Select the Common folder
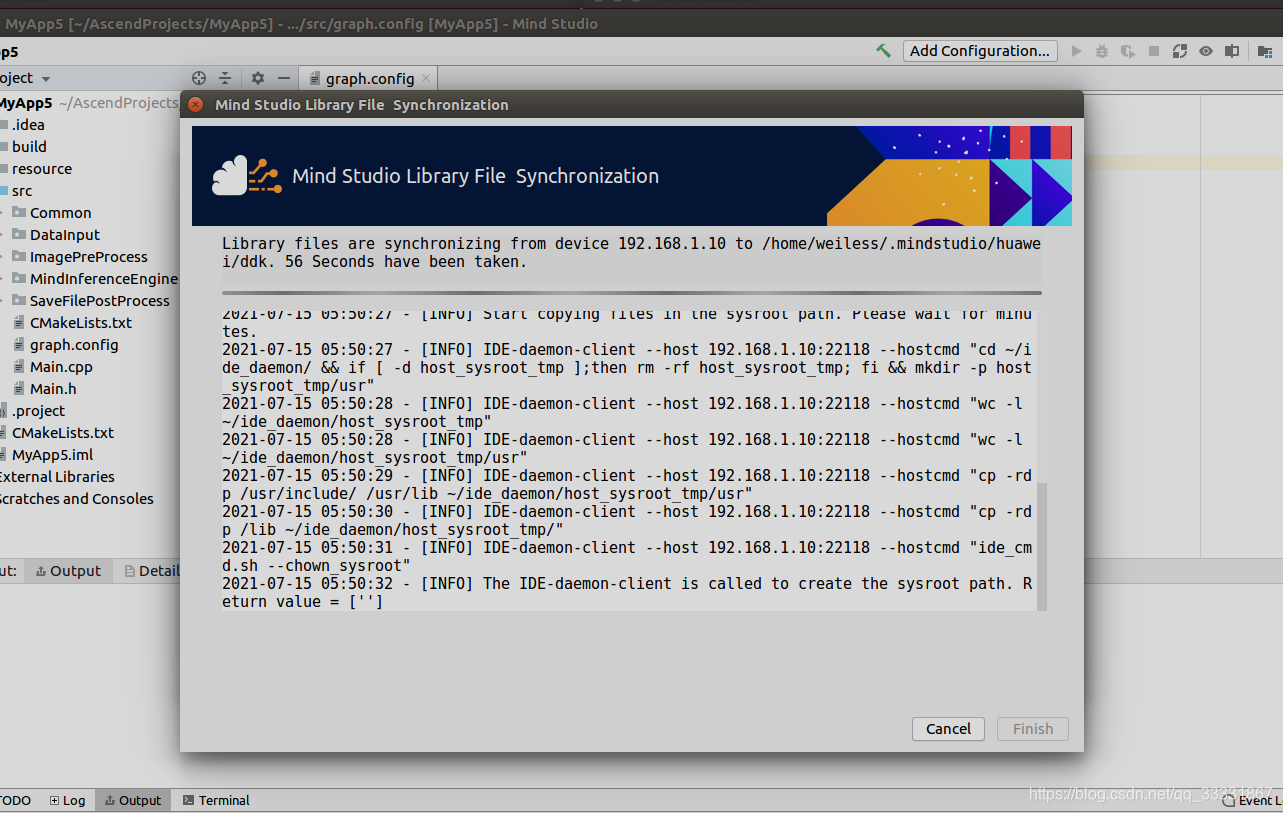 (x=60, y=213)
